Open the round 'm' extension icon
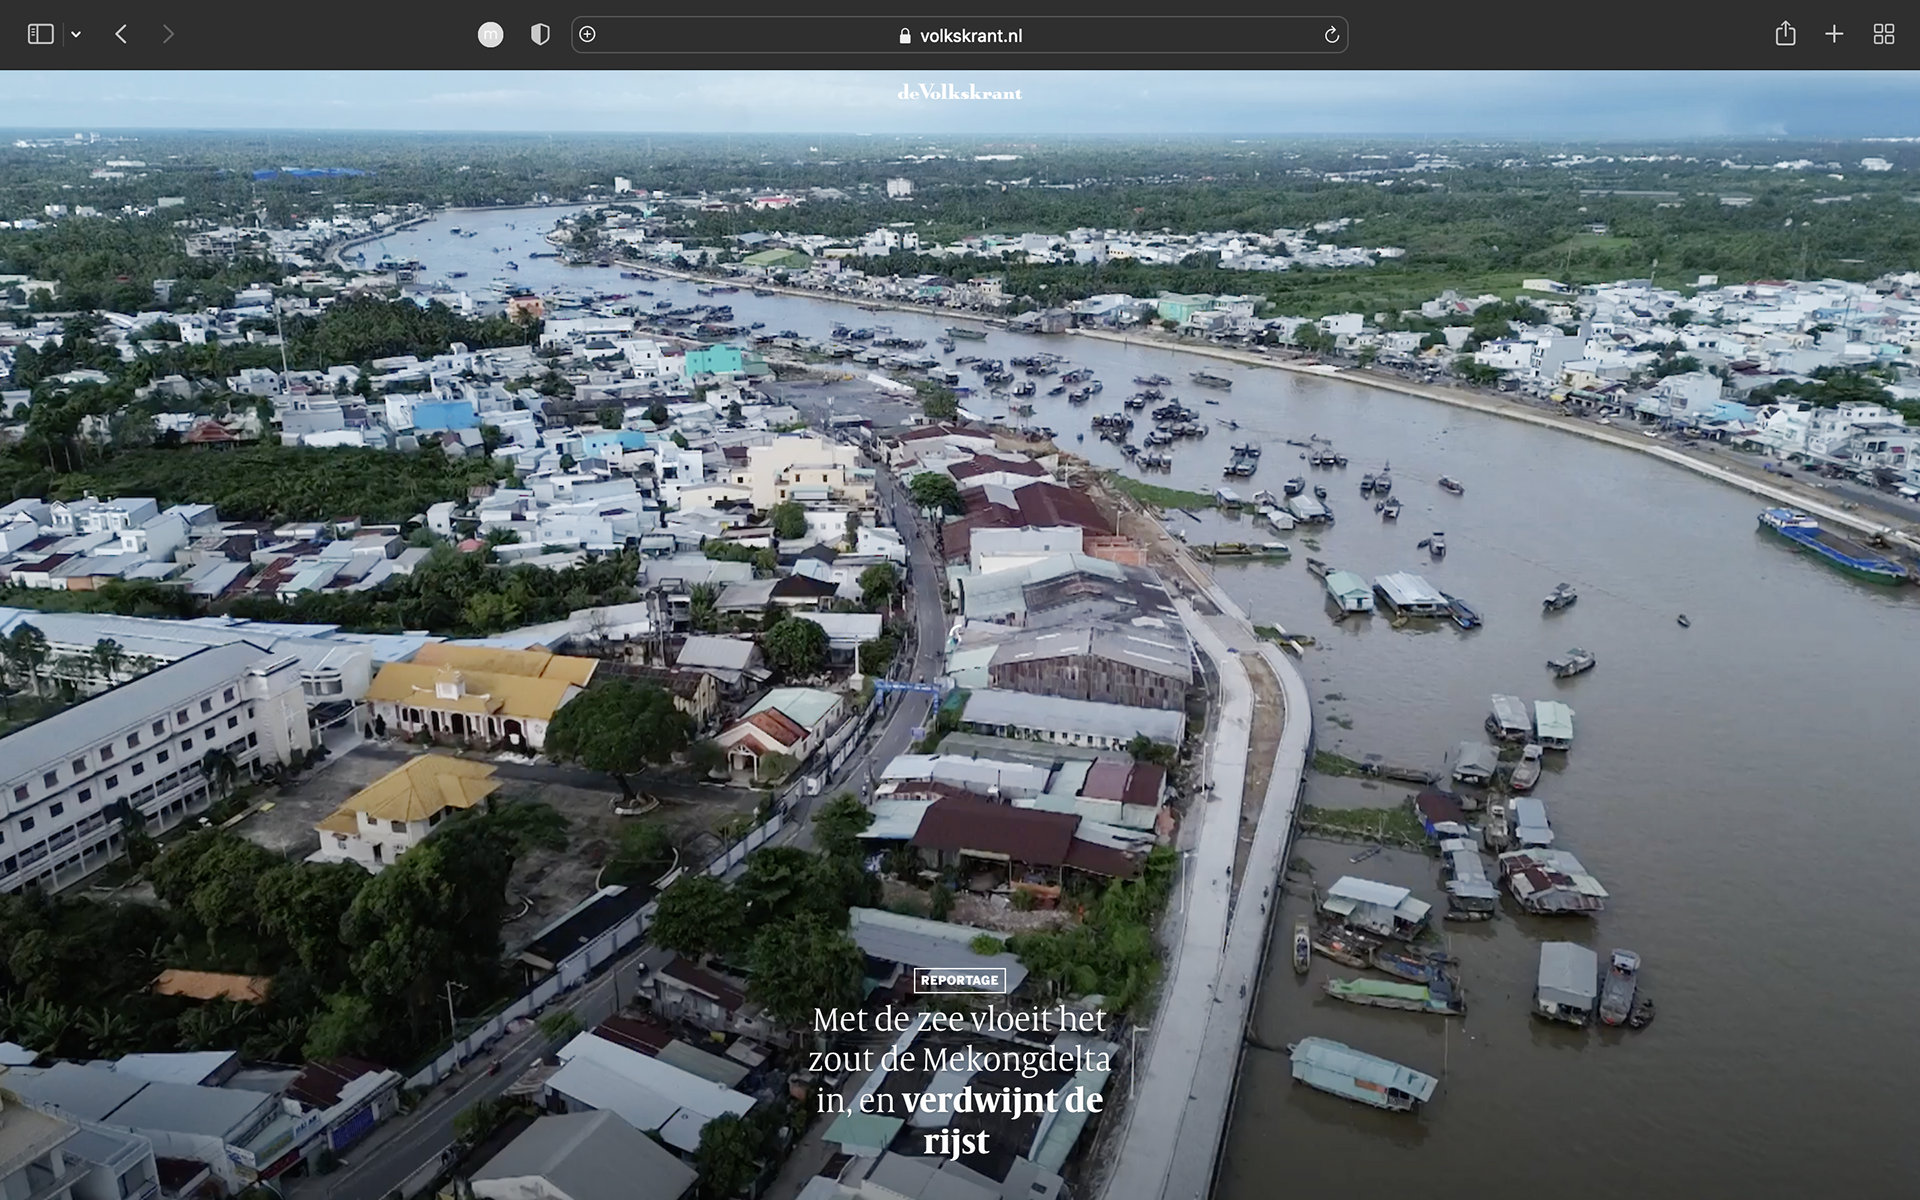Image resolution: width=1920 pixels, height=1200 pixels. point(490,35)
